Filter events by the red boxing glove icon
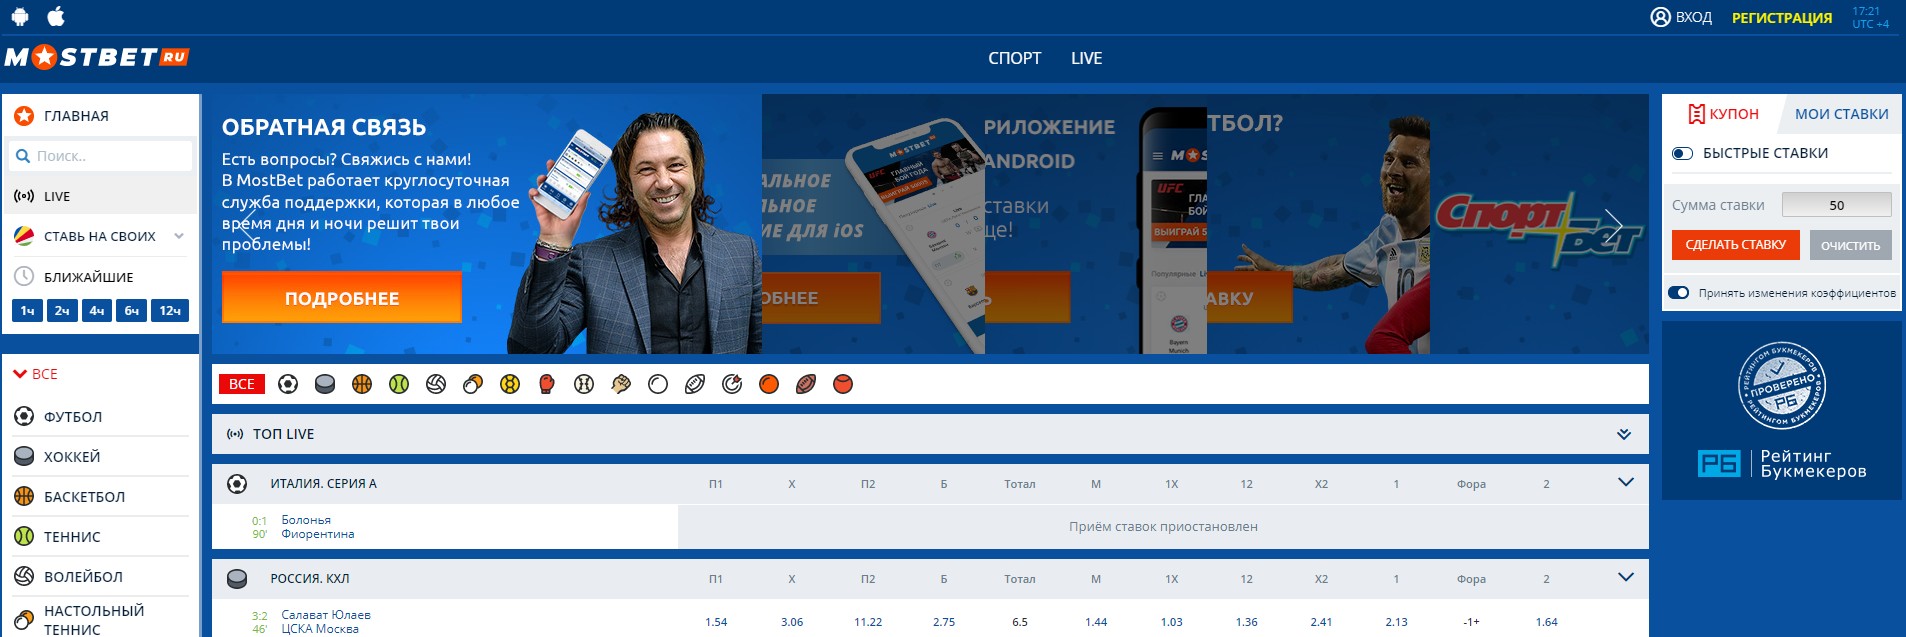 tap(547, 384)
